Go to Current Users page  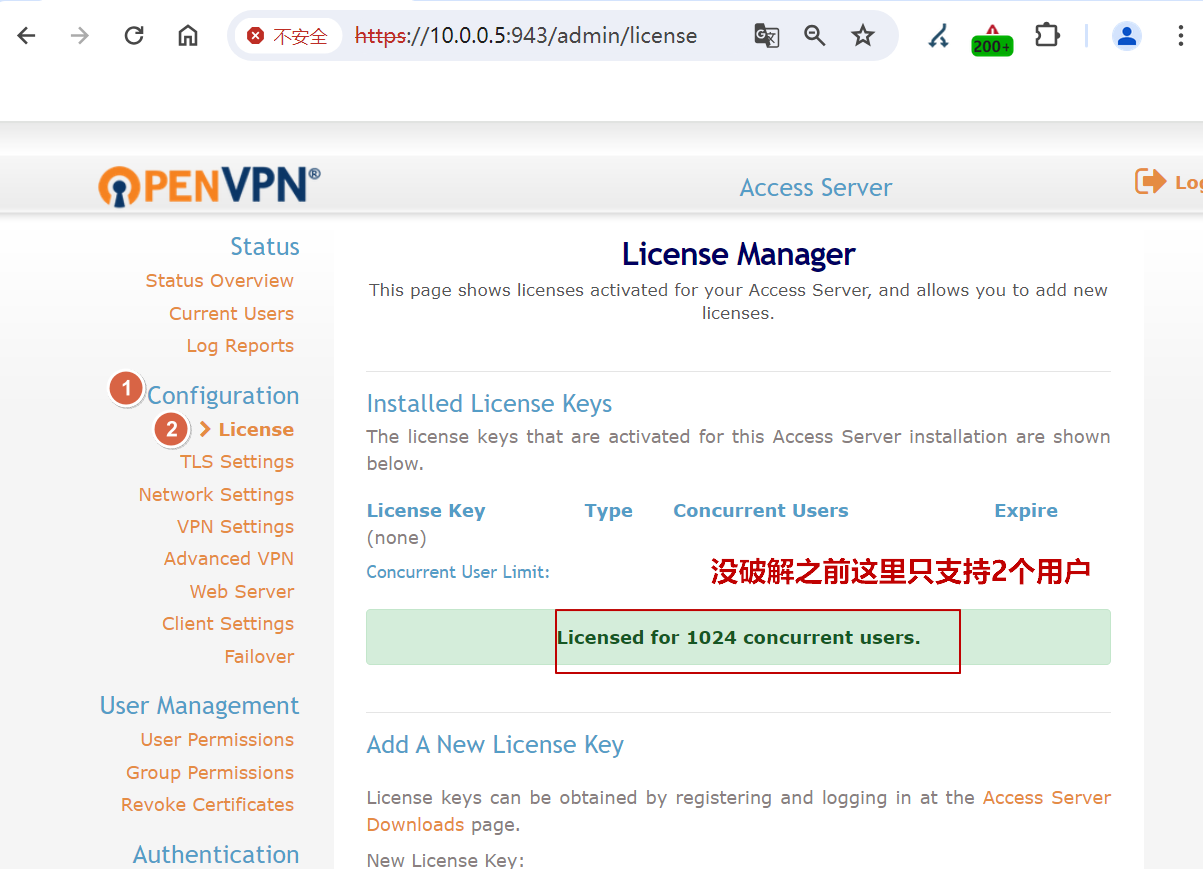[231, 313]
